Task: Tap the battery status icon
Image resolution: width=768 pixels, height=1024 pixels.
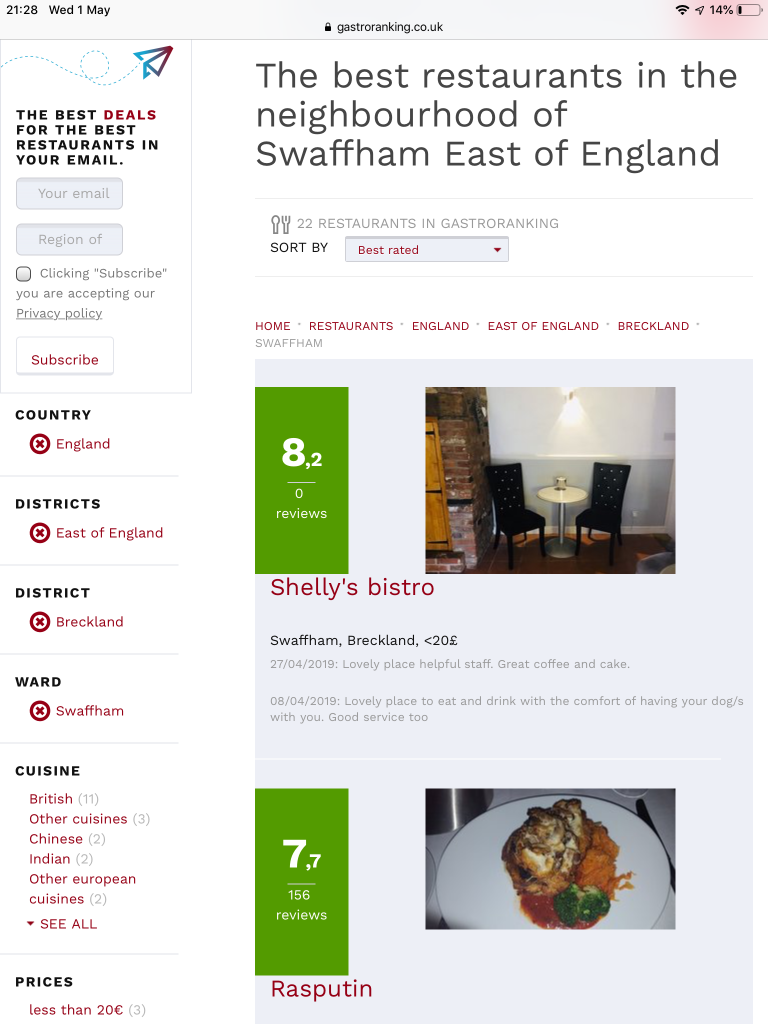Action: point(749,10)
